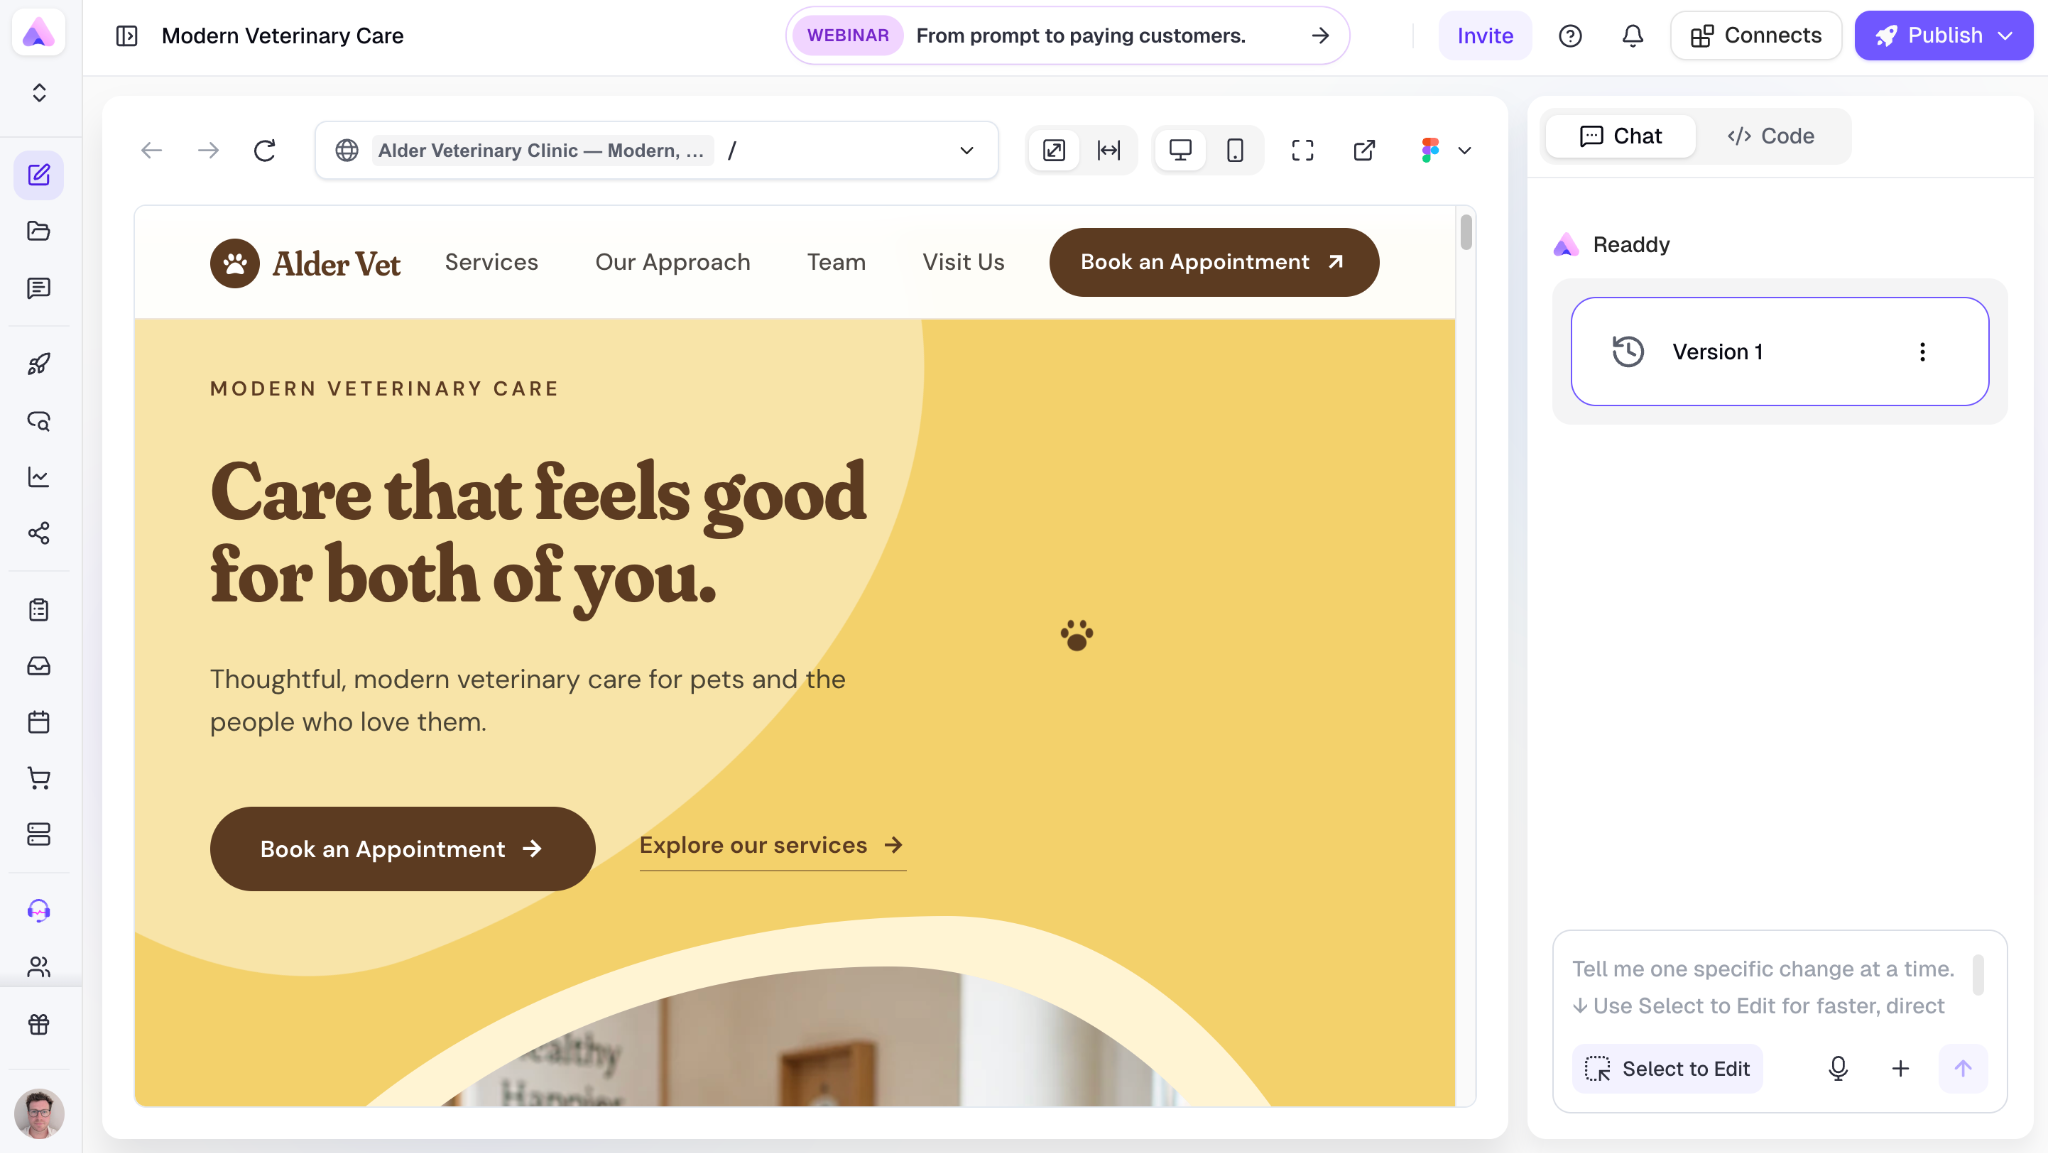The width and height of the screenshot is (2048, 1153).
Task: Open help with the question mark icon
Action: pos(1570,36)
